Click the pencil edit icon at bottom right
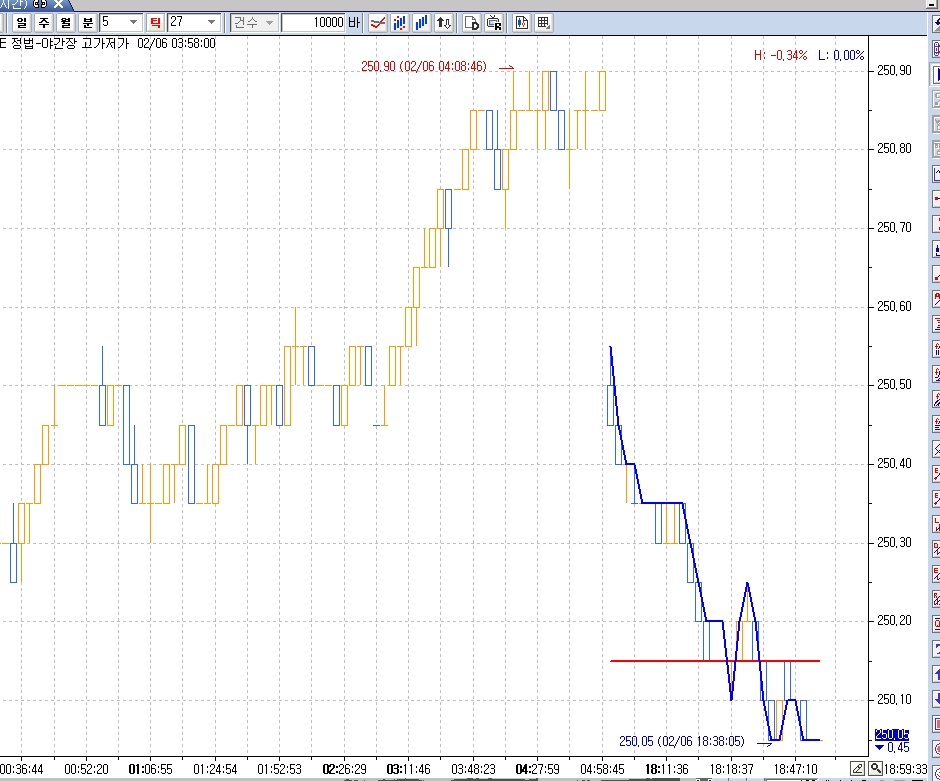This screenshot has height=781, width=940. pos(858,769)
